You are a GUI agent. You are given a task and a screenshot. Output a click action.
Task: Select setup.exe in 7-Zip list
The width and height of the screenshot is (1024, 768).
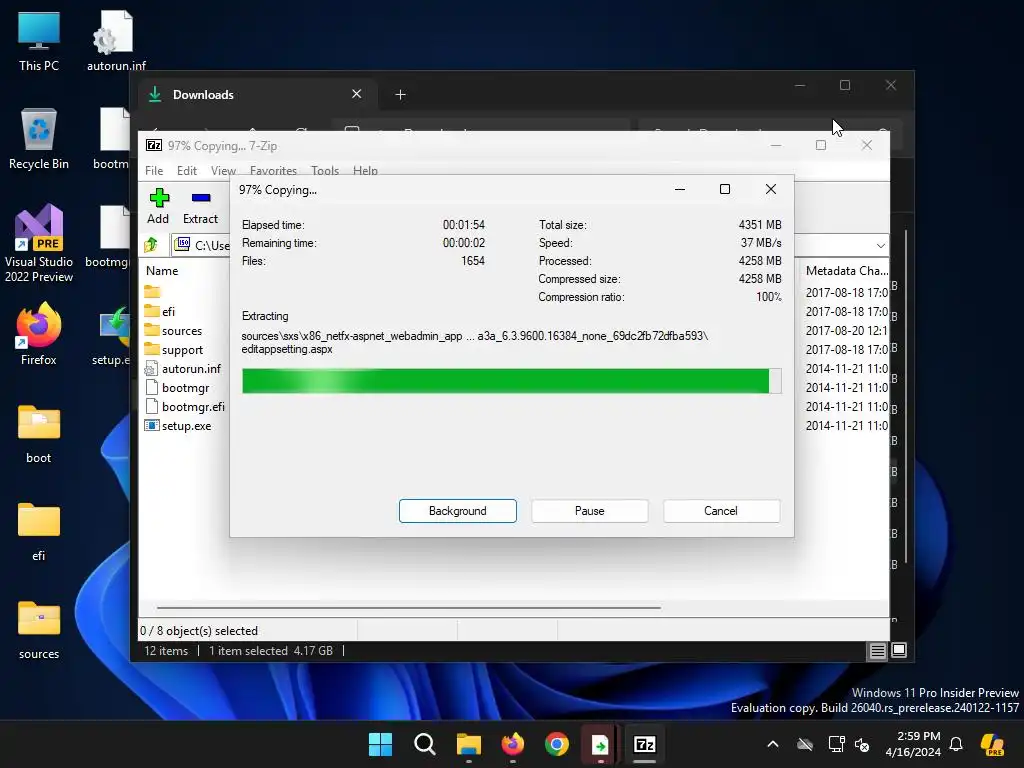[178, 425]
